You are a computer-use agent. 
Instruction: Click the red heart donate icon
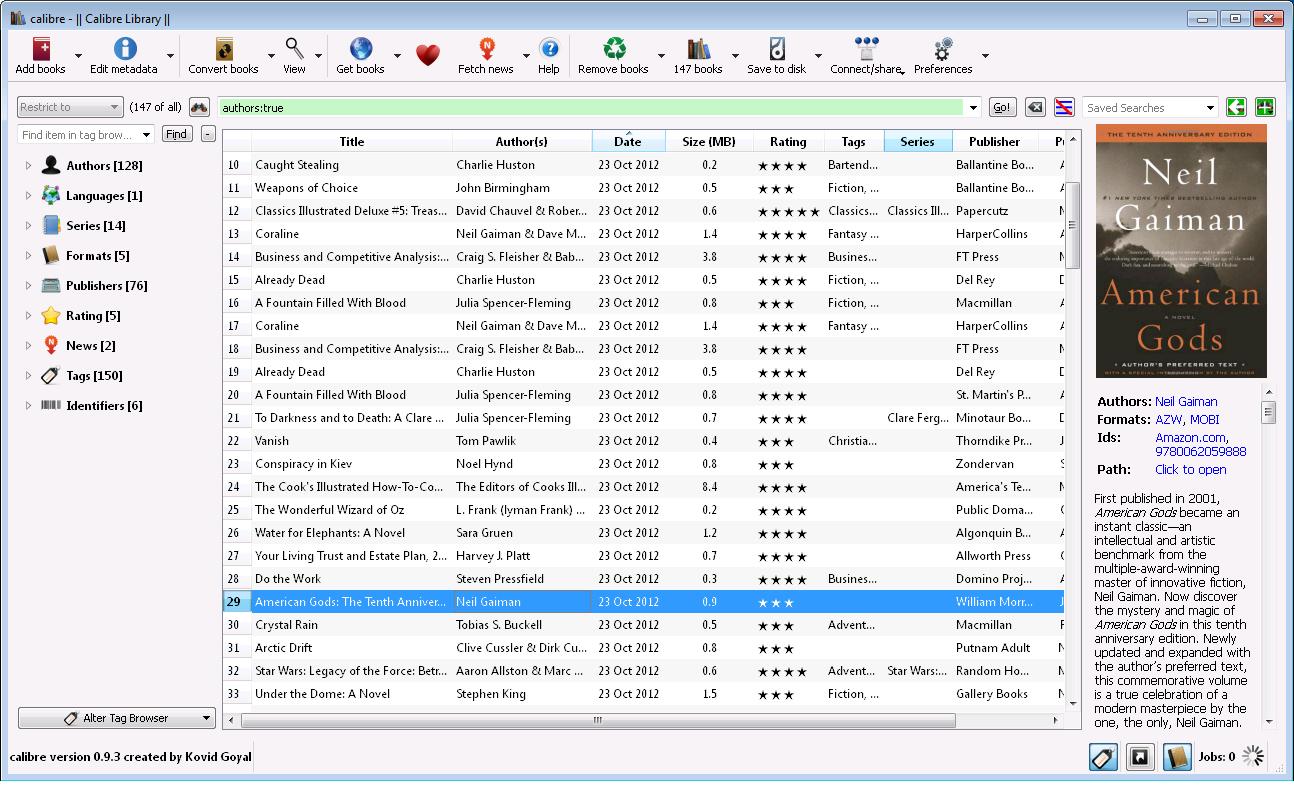(x=427, y=56)
